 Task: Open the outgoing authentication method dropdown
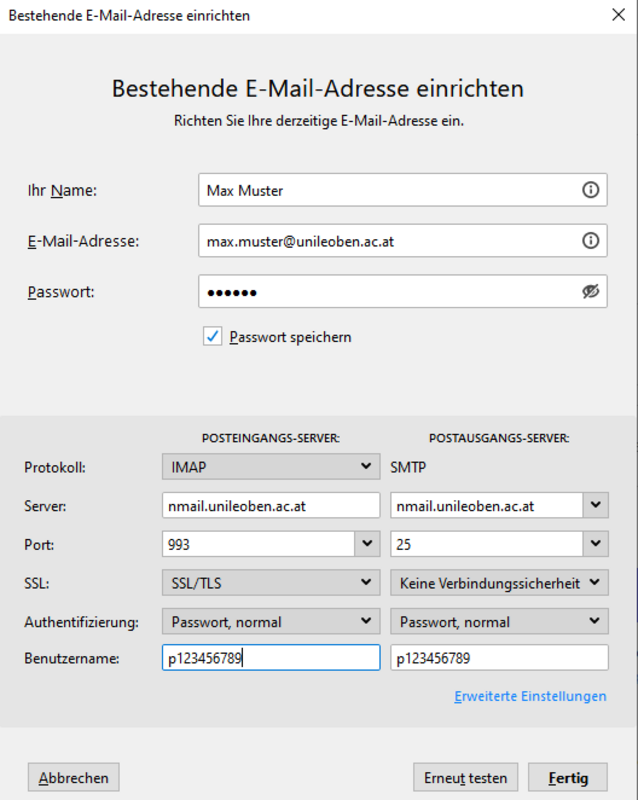point(498,622)
